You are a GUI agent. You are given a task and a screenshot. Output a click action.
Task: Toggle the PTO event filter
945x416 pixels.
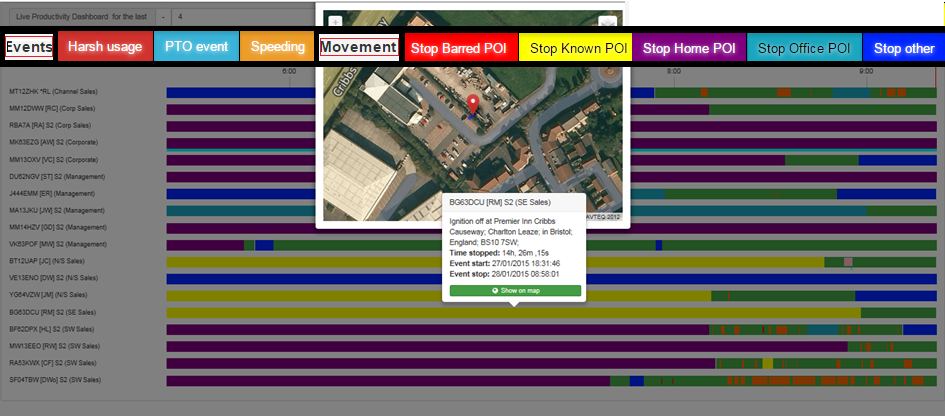pos(197,47)
